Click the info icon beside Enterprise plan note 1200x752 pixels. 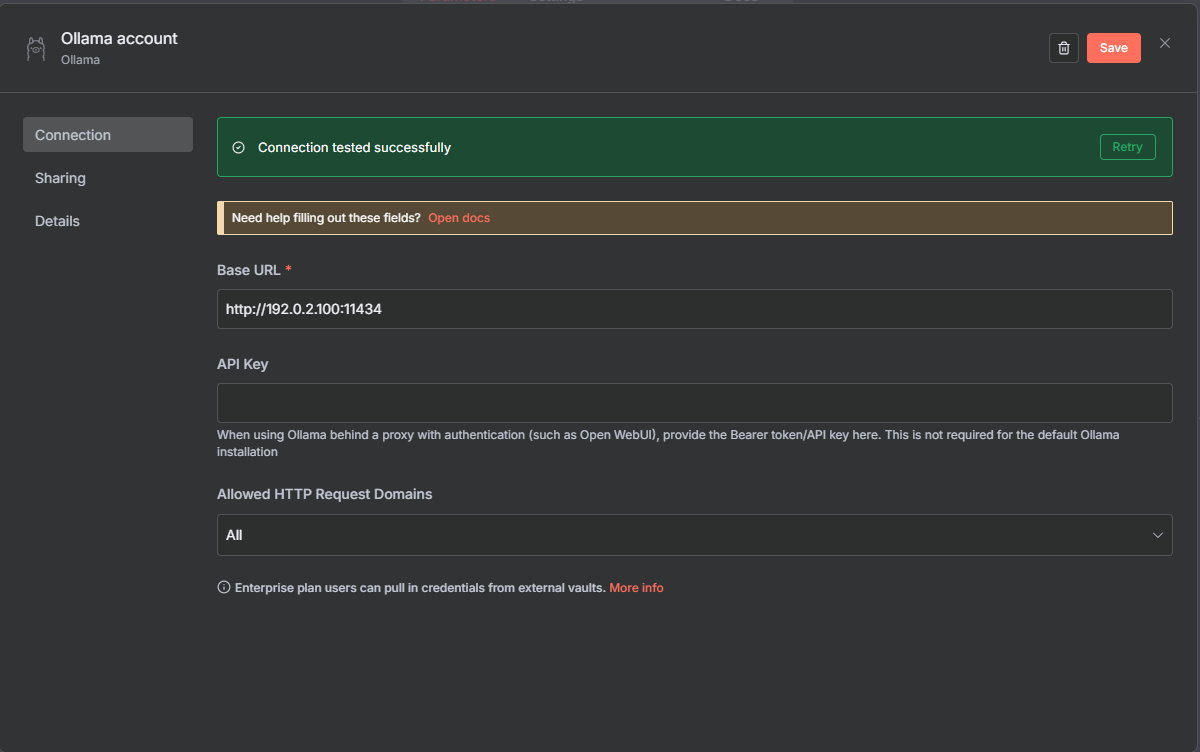tap(224, 588)
